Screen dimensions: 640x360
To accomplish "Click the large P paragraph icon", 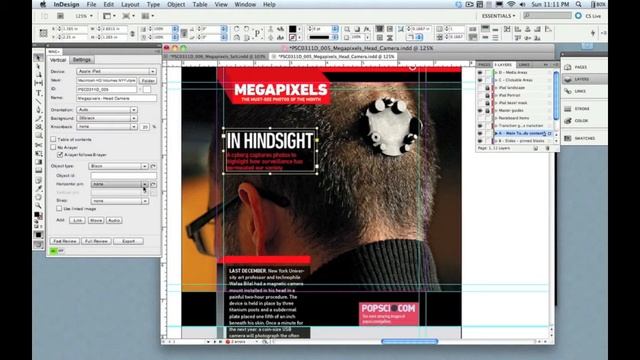I will [x=257, y=33].
